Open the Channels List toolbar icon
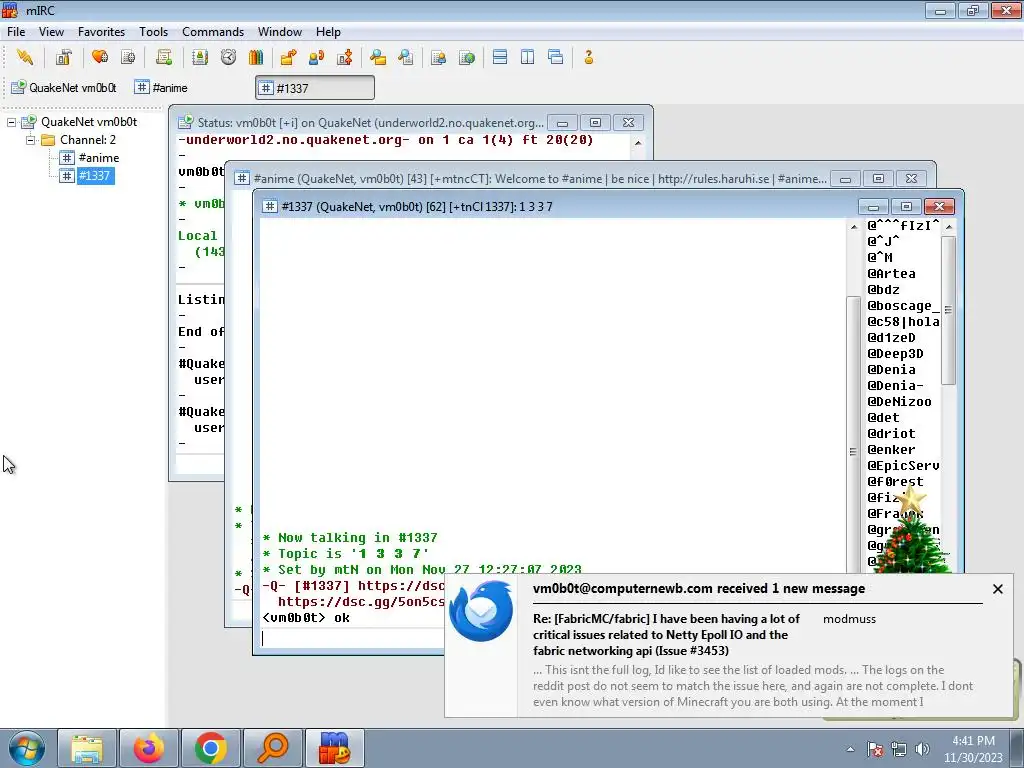The width and height of the screenshot is (1024, 768). coord(128,57)
